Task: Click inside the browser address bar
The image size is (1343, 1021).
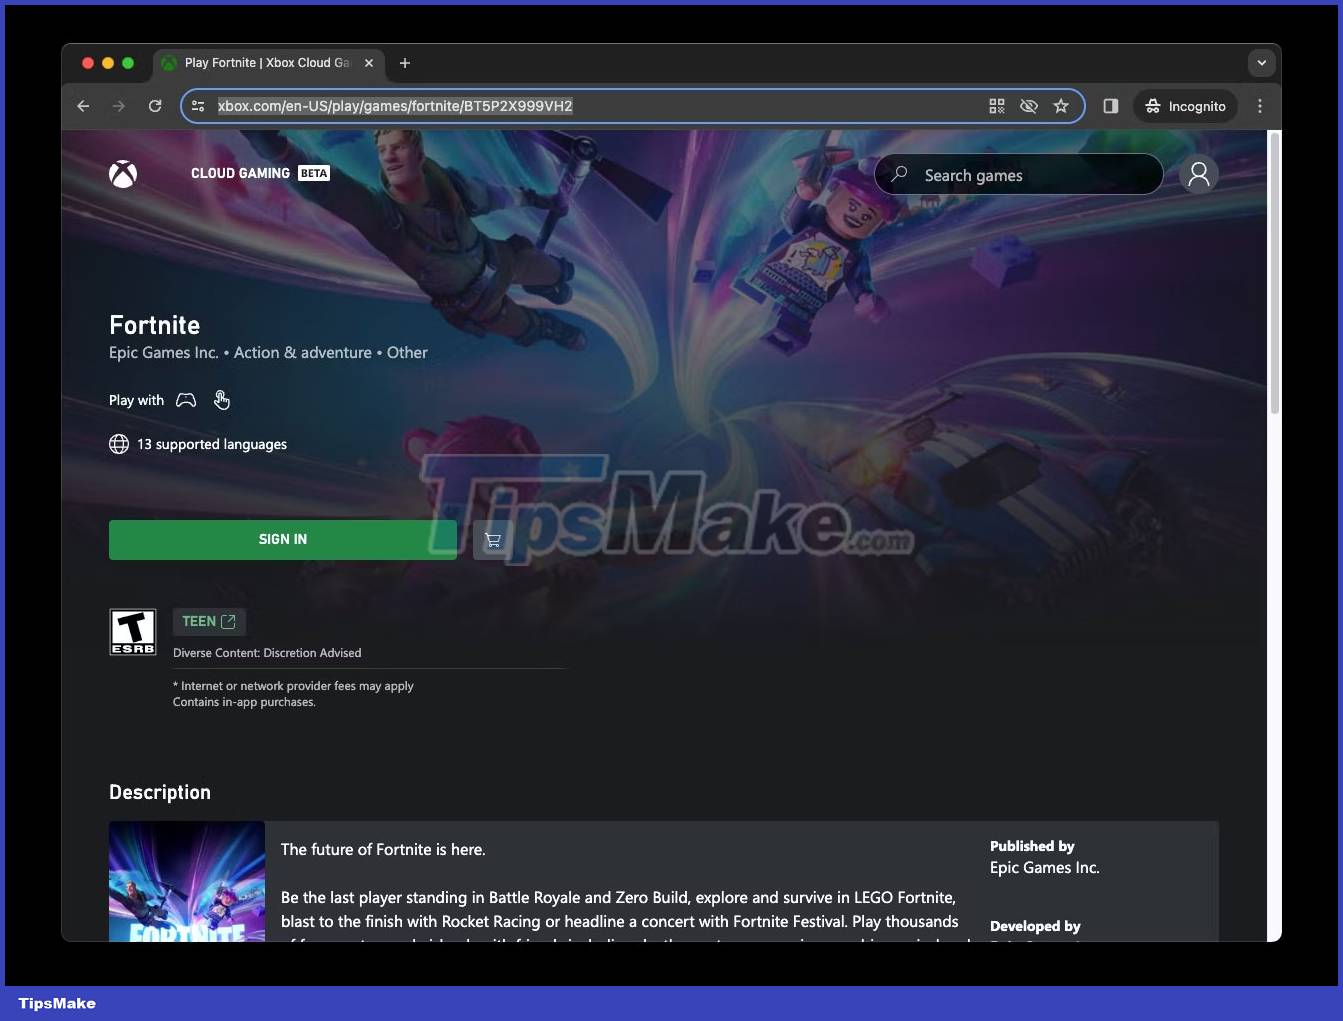Action: 600,106
